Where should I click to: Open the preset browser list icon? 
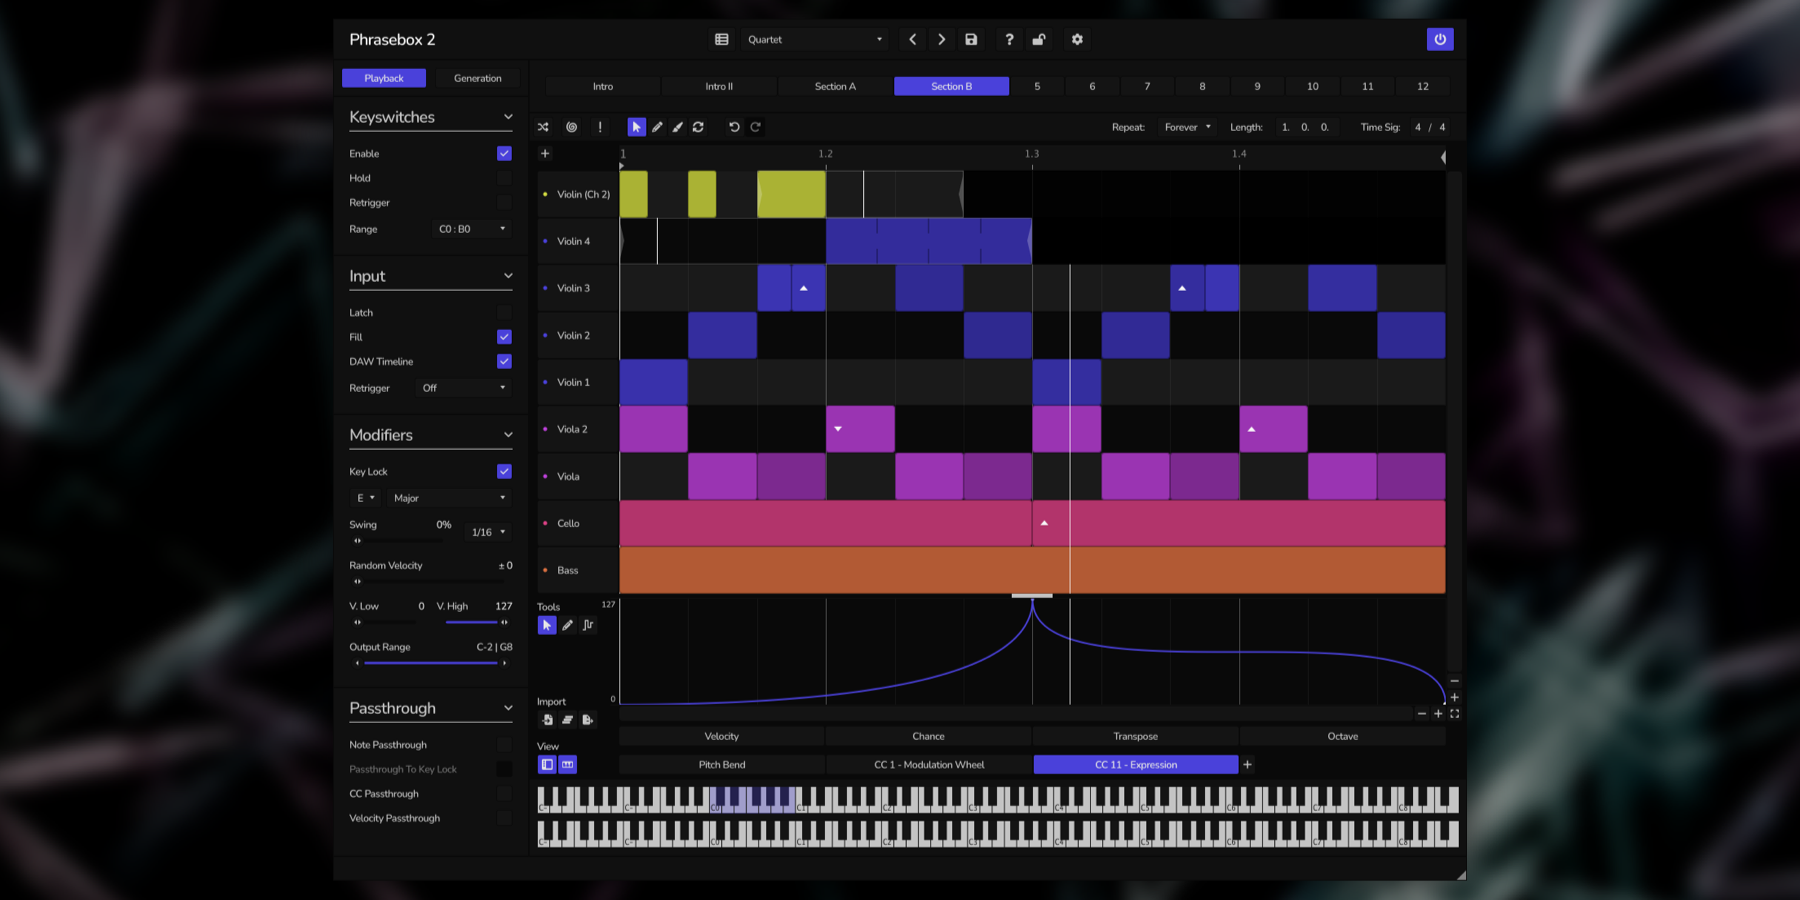point(722,39)
